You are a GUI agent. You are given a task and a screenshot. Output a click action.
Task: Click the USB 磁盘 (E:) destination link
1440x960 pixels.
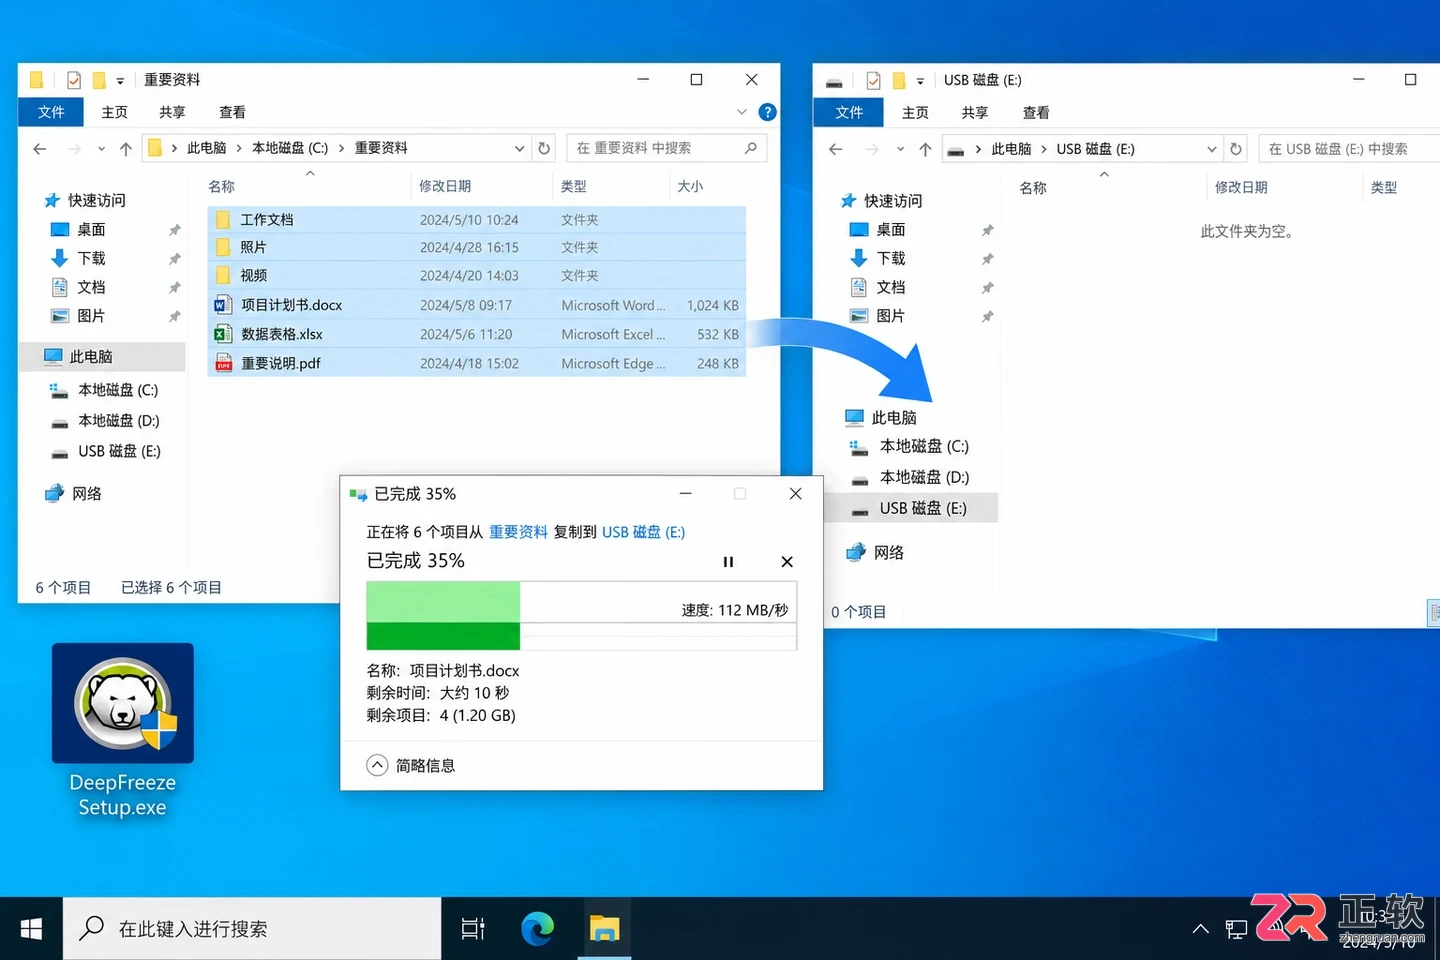point(644,532)
